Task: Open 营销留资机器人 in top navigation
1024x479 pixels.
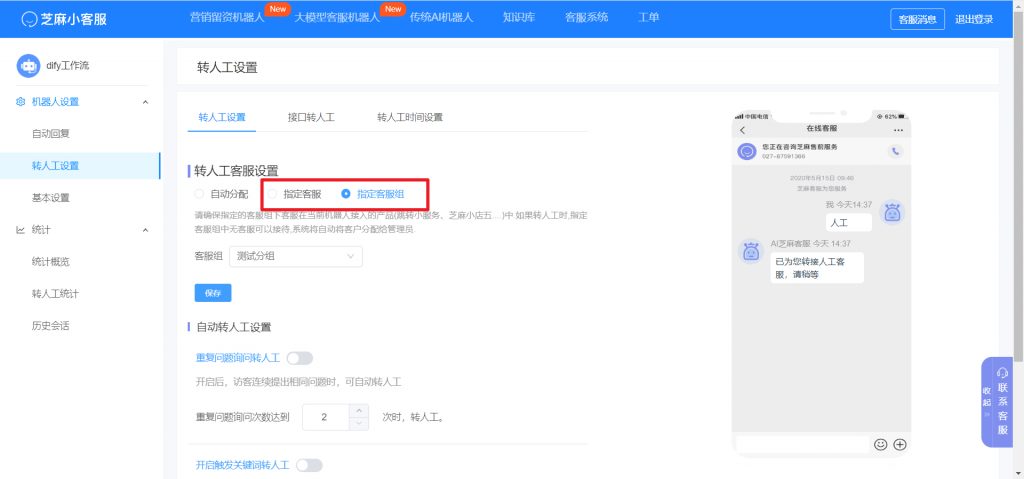Action: tap(227, 18)
